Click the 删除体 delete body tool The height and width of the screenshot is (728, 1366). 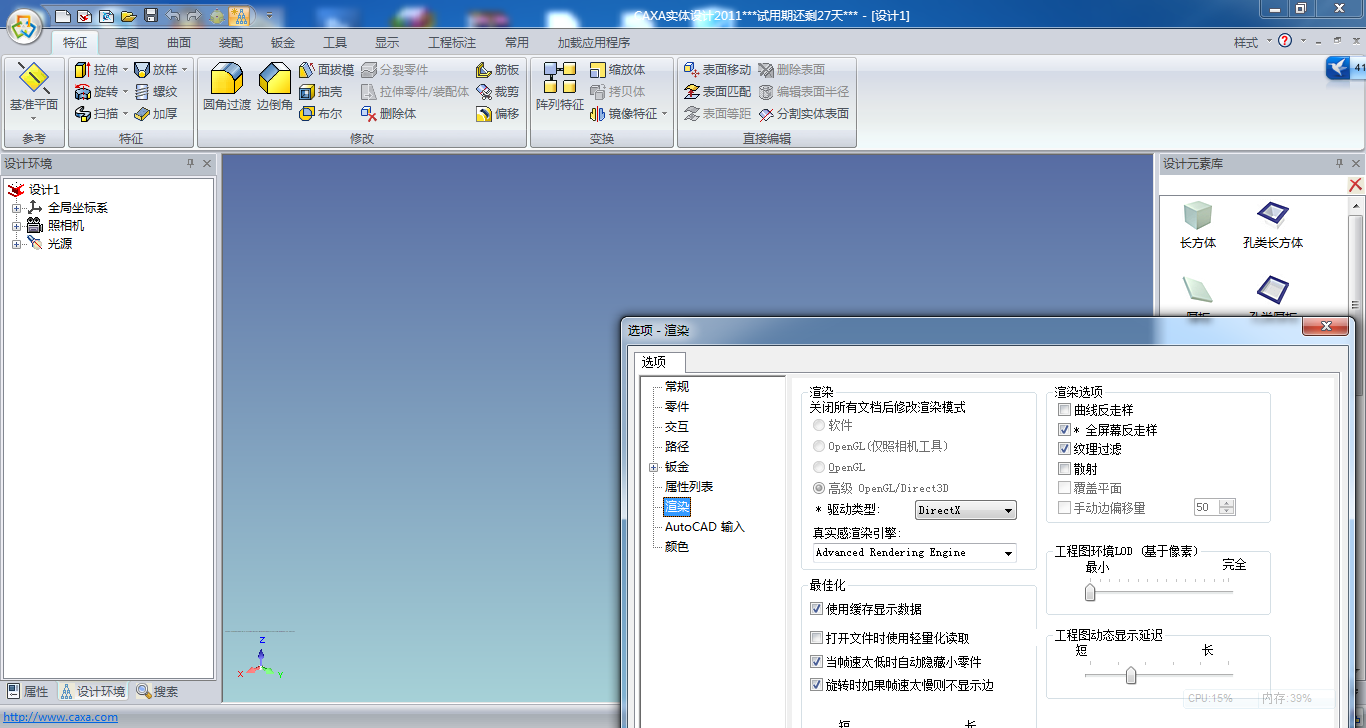click(x=389, y=114)
